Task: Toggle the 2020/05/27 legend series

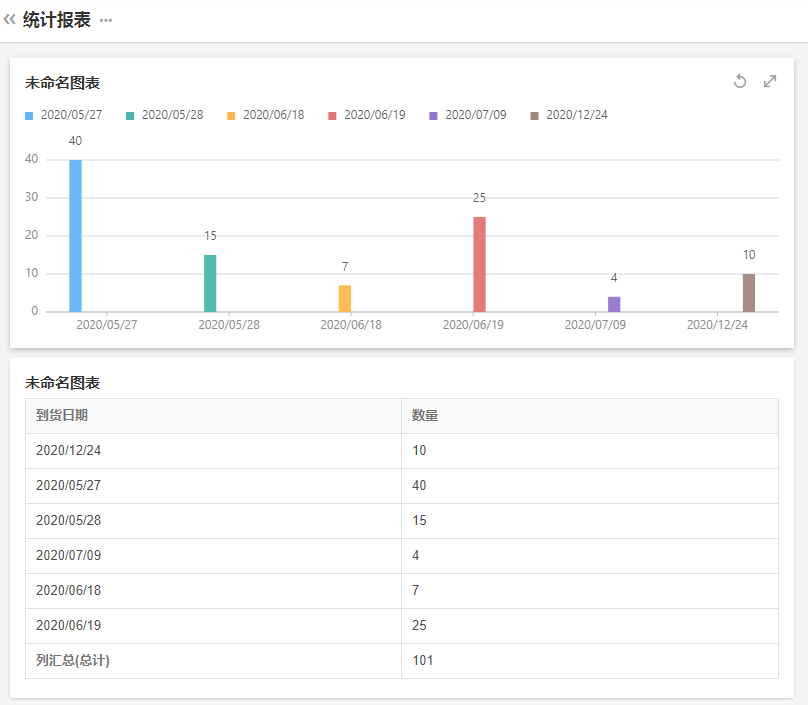Action: pyautogui.click(x=64, y=115)
